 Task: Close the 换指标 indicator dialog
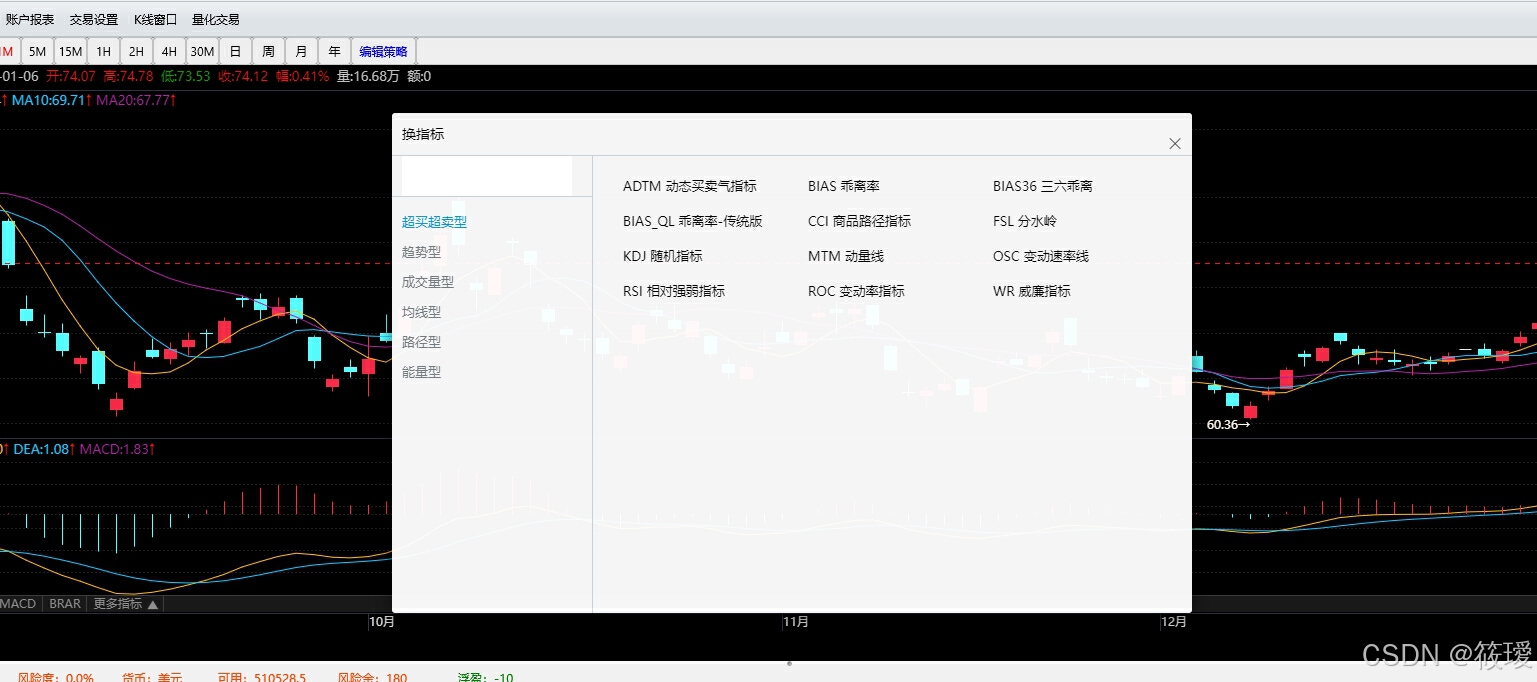1174,143
